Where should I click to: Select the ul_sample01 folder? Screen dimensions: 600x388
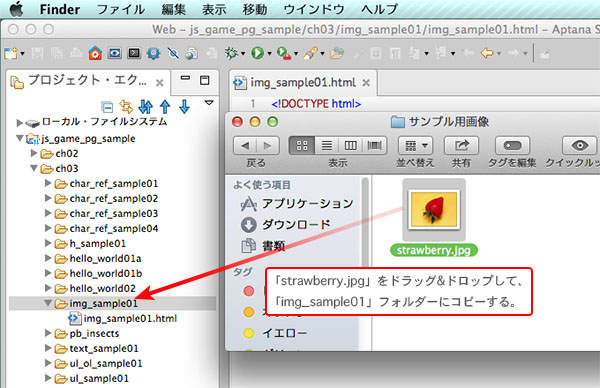[x=92, y=378]
